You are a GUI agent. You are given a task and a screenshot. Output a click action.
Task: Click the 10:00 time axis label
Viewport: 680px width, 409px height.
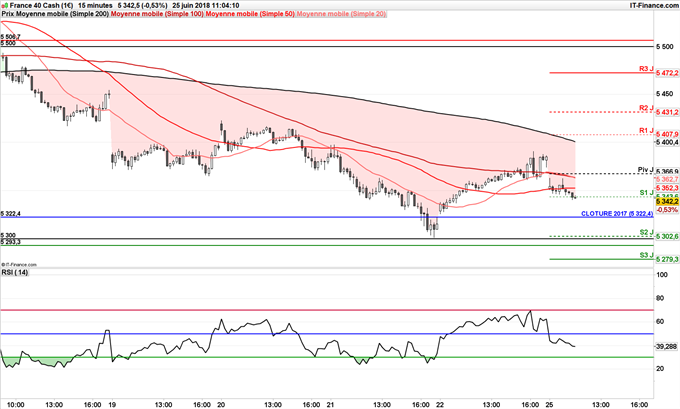[16, 405]
